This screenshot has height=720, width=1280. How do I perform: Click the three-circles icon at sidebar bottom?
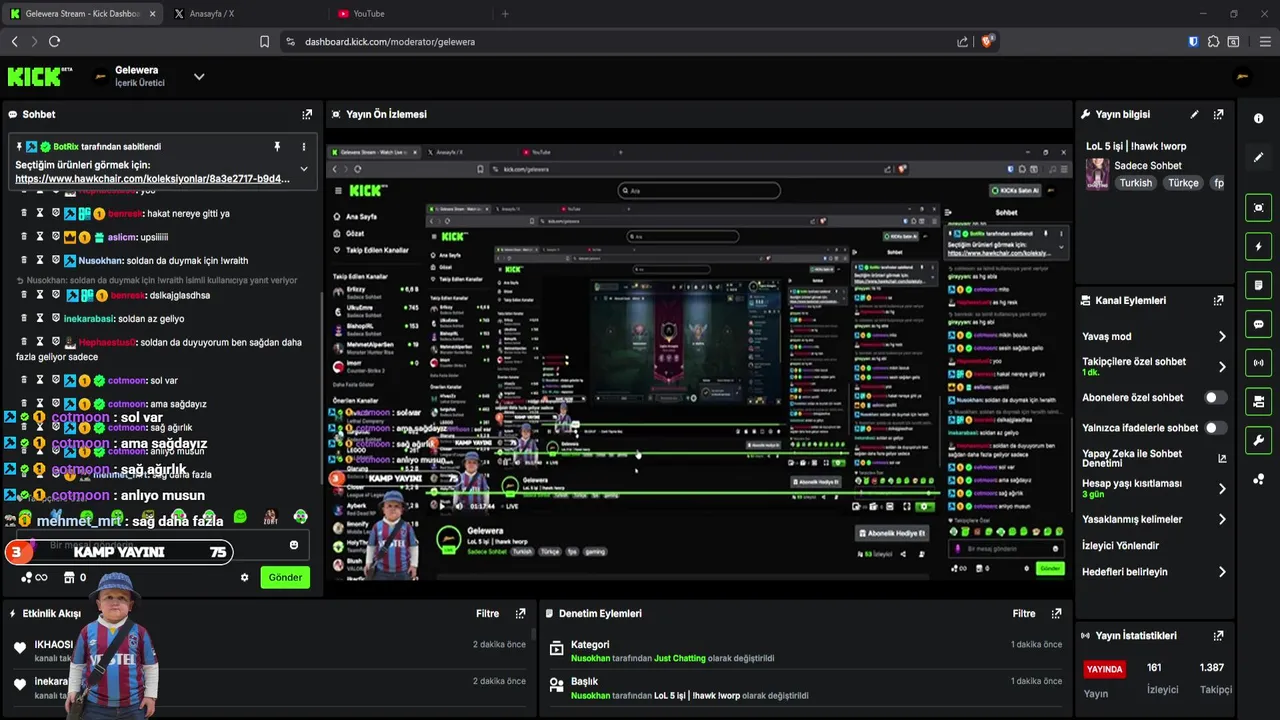click(x=1258, y=479)
